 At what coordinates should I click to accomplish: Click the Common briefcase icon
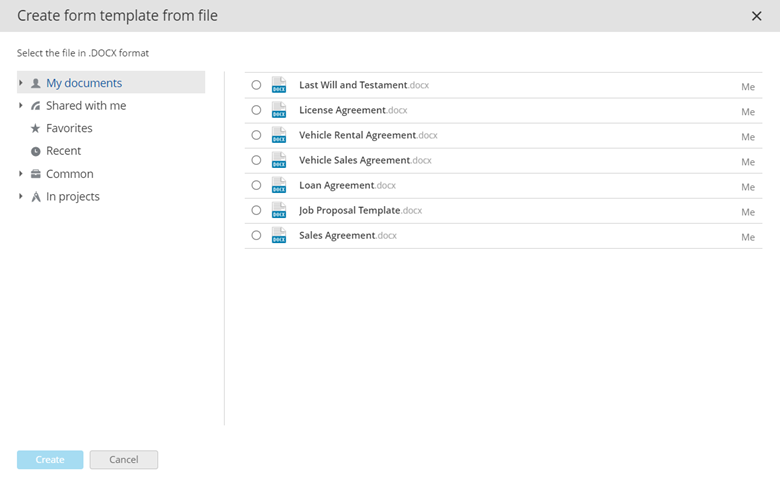[x=36, y=174]
